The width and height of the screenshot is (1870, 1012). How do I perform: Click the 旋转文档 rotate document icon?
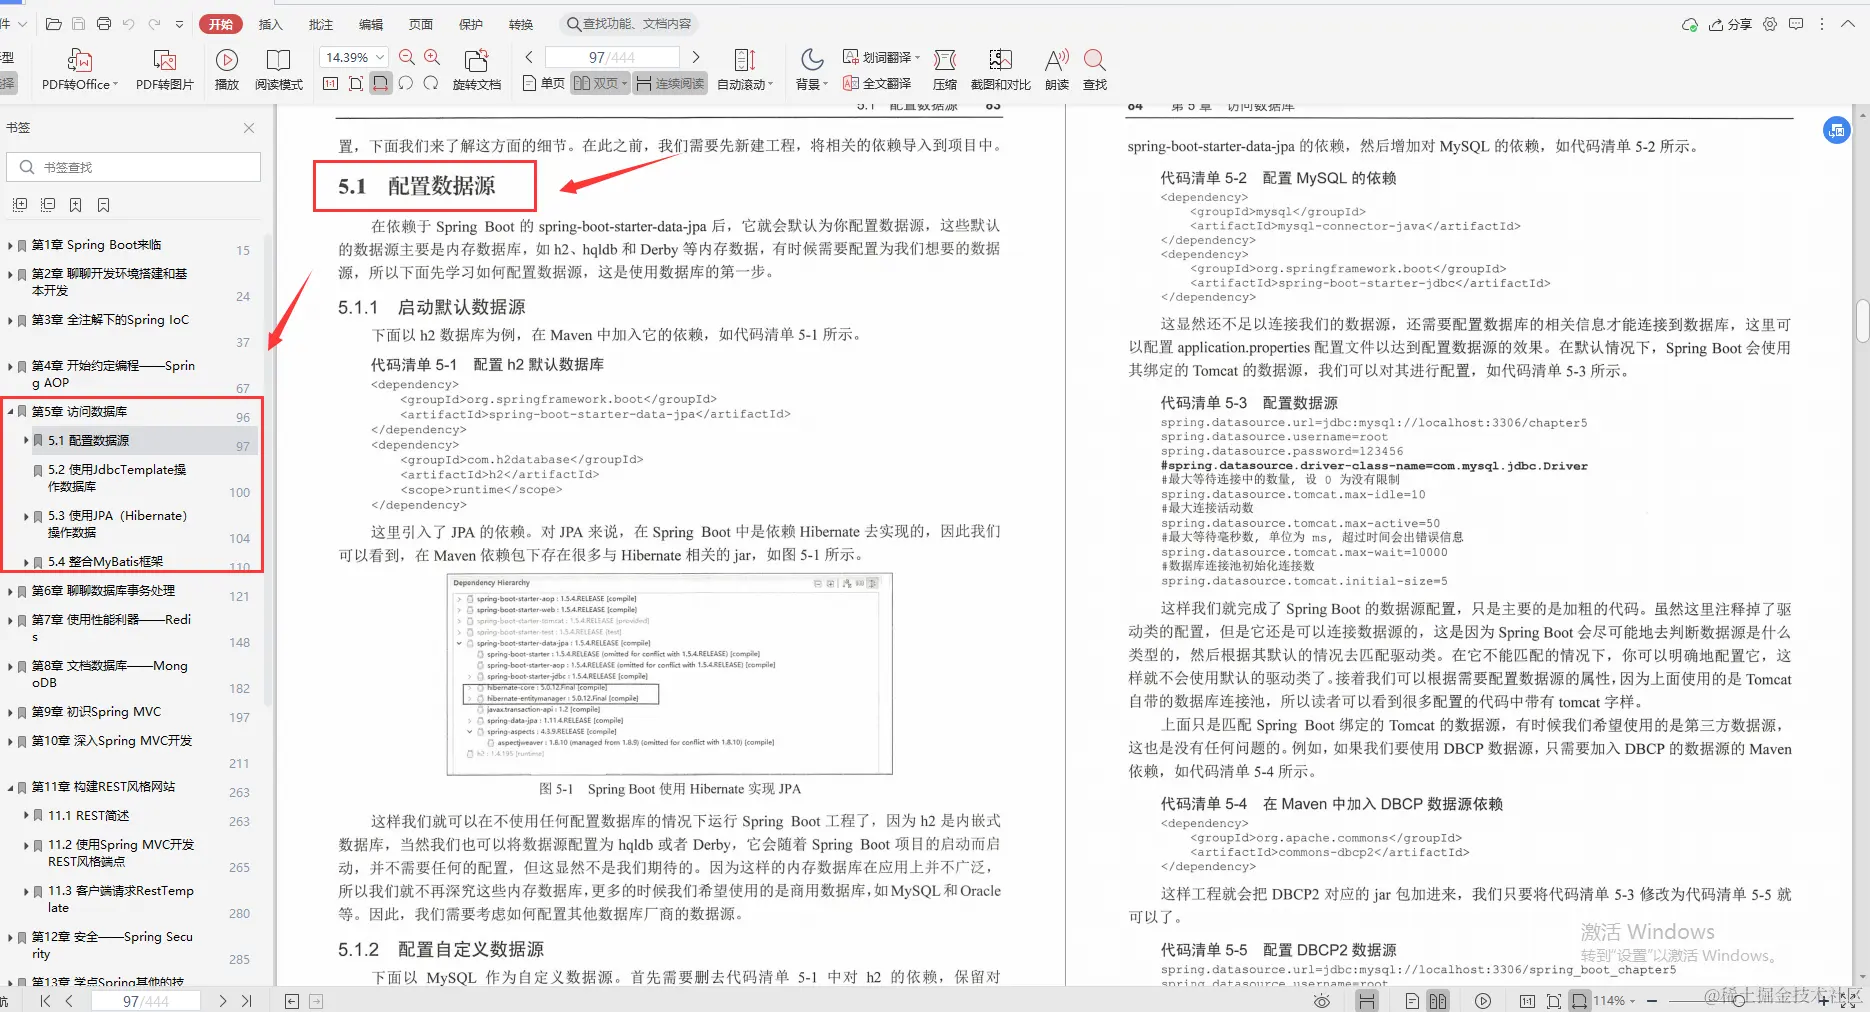[477, 68]
